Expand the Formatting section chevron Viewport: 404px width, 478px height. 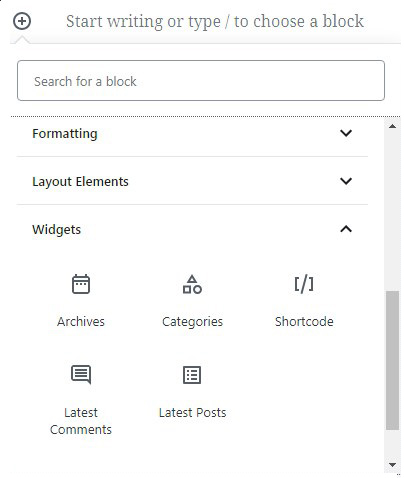[x=346, y=133]
